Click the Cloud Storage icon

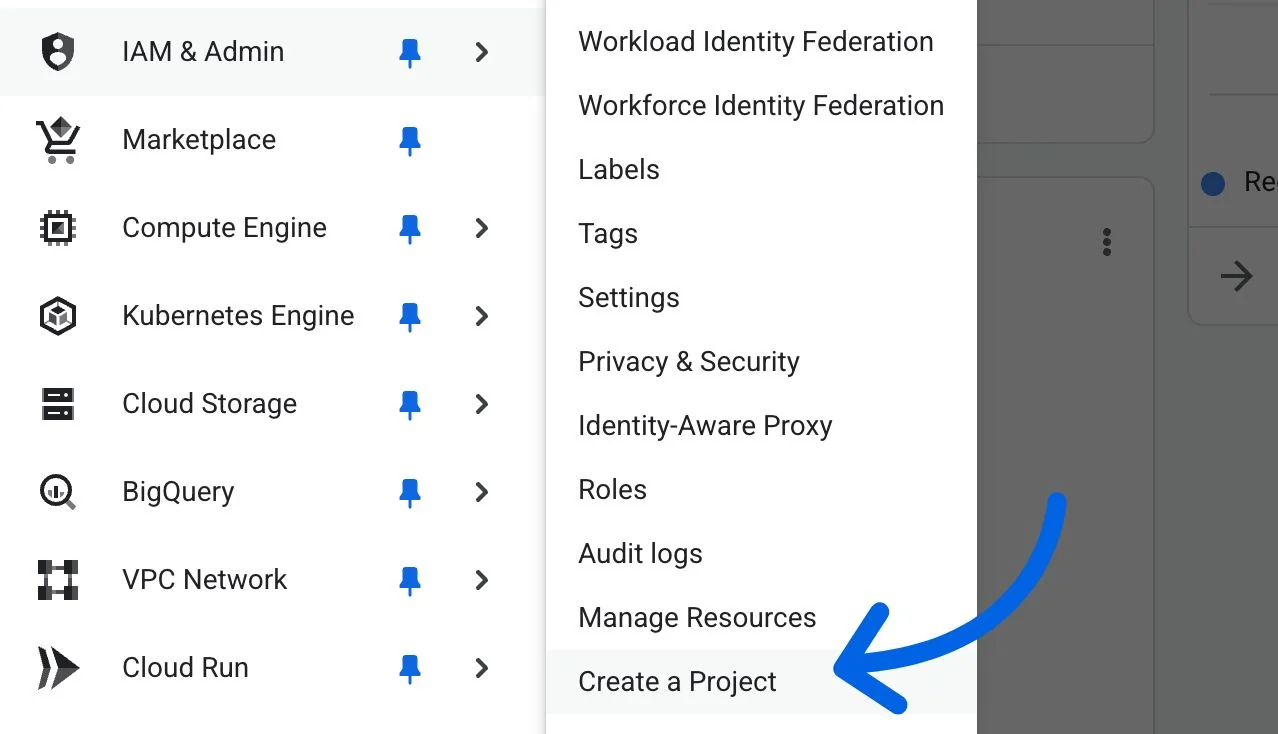pyautogui.click(x=58, y=404)
